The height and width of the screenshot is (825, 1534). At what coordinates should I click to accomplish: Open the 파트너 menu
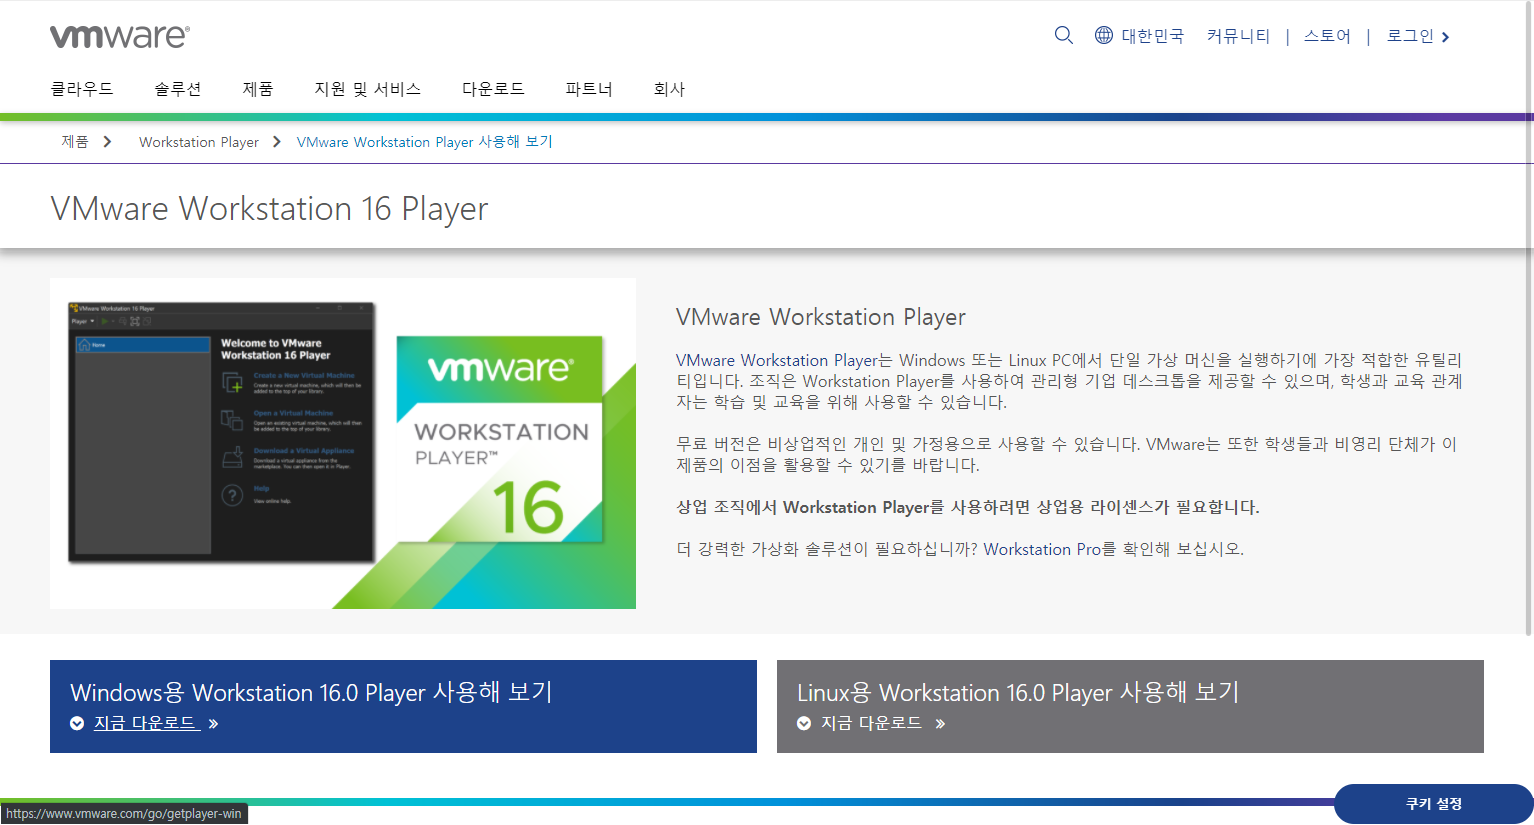[x=589, y=89]
